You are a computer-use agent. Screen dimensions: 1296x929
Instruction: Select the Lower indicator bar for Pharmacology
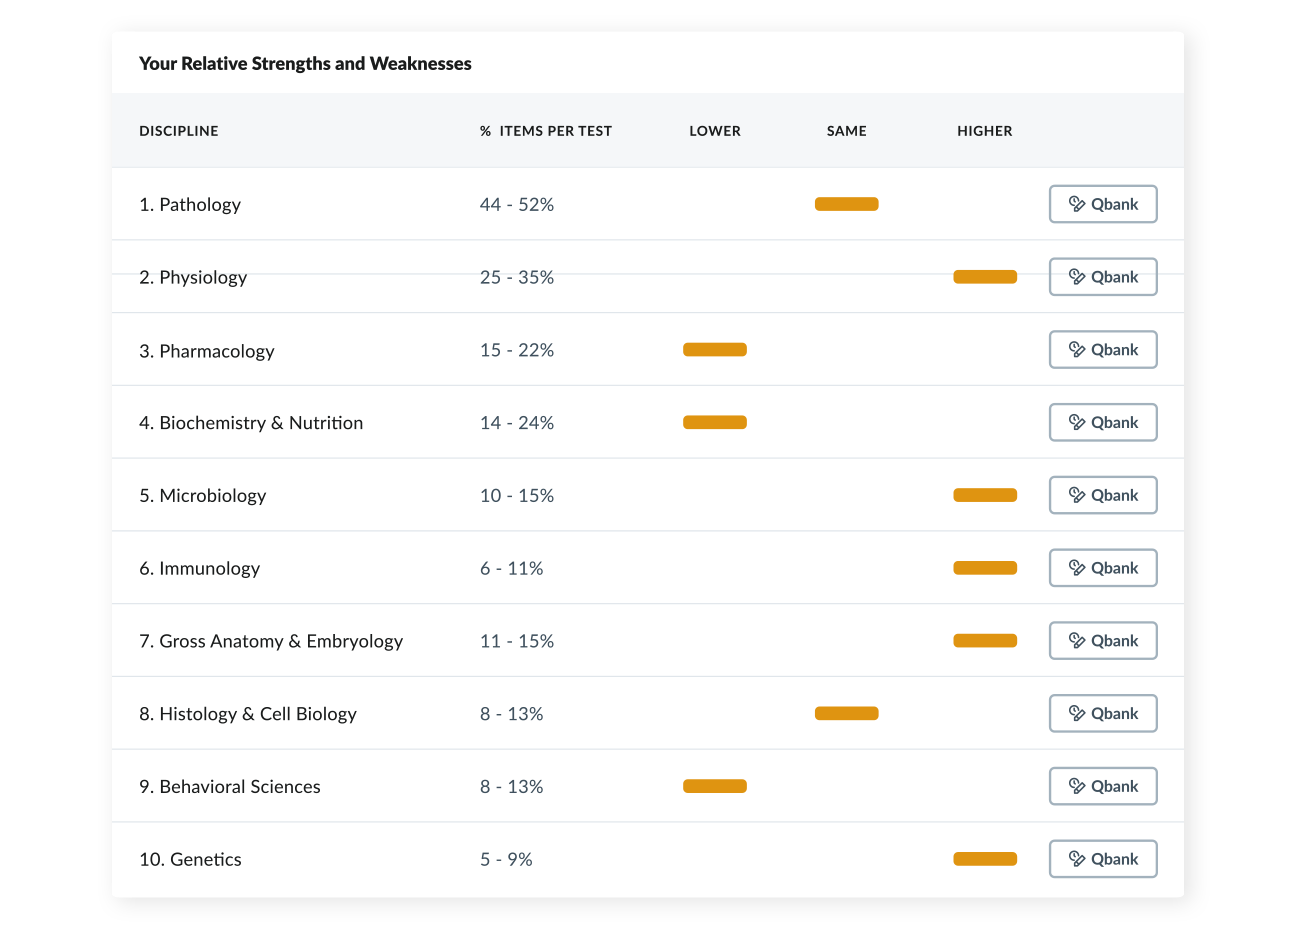pyautogui.click(x=714, y=349)
